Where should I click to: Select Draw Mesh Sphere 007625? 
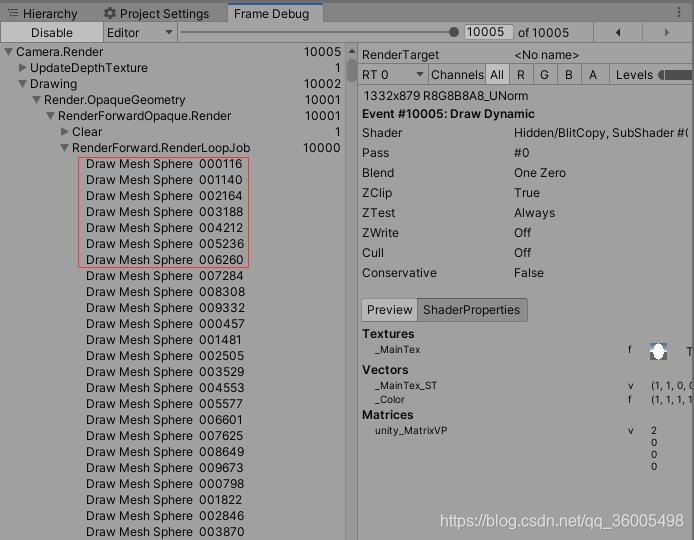click(x=164, y=436)
